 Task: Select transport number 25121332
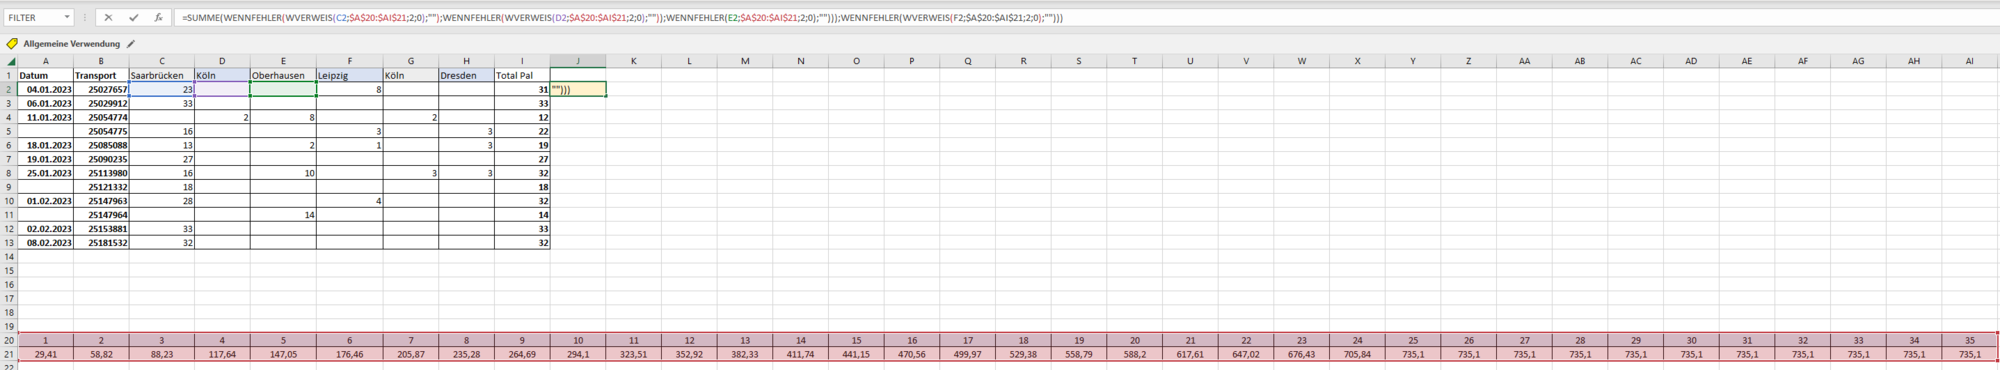(x=101, y=187)
